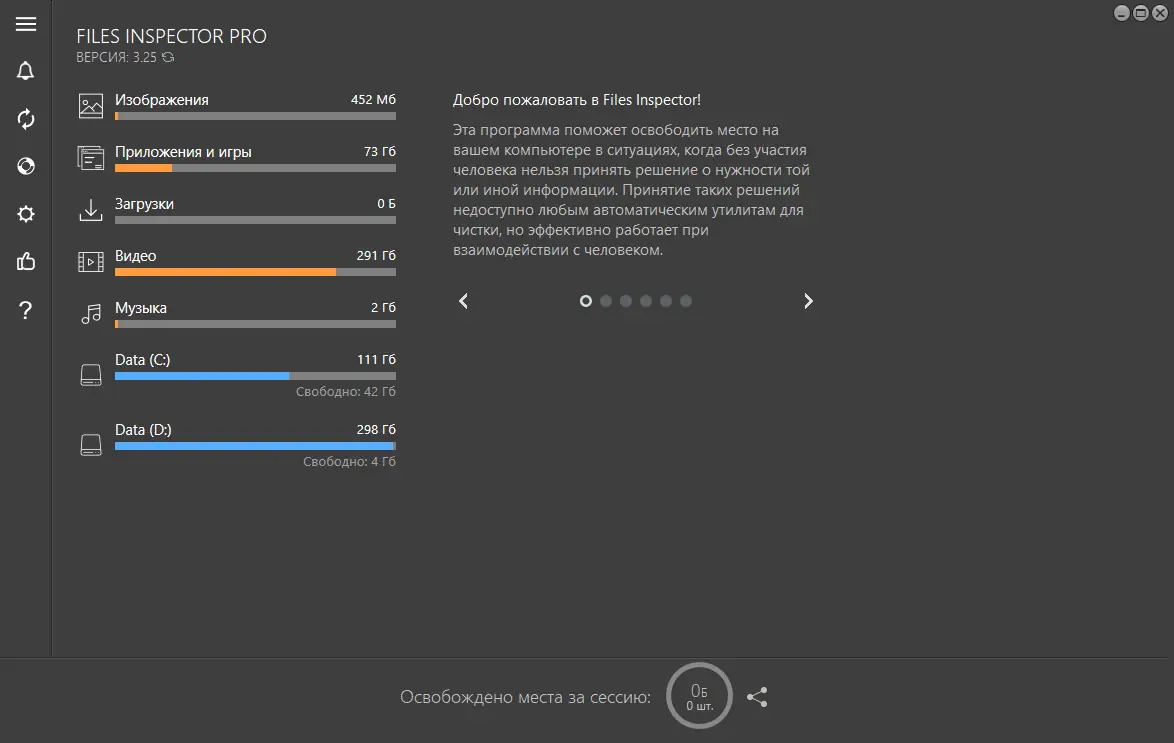The height and width of the screenshot is (743, 1174).
Task: Open the Изображения category icon
Action: [91, 104]
